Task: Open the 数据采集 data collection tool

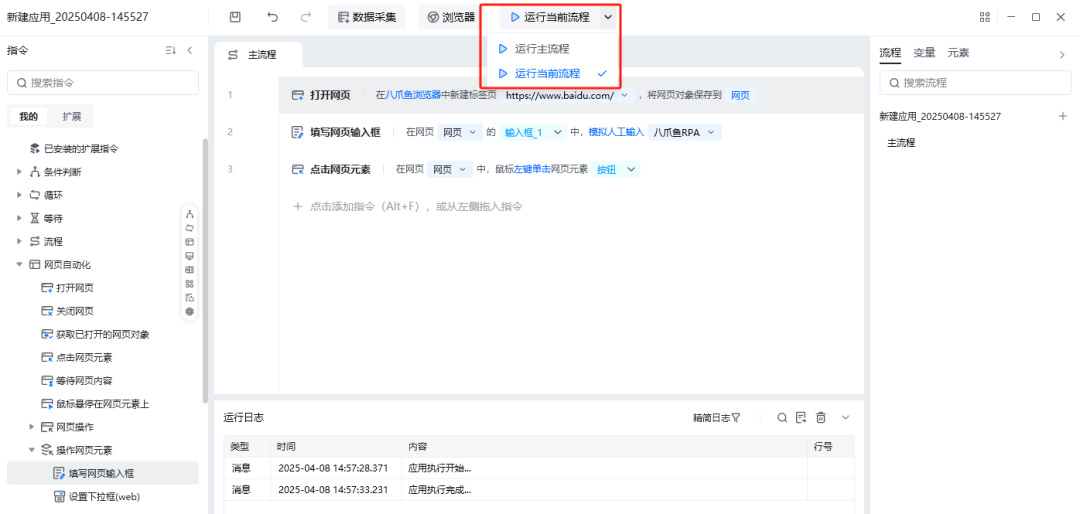Action: point(366,17)
